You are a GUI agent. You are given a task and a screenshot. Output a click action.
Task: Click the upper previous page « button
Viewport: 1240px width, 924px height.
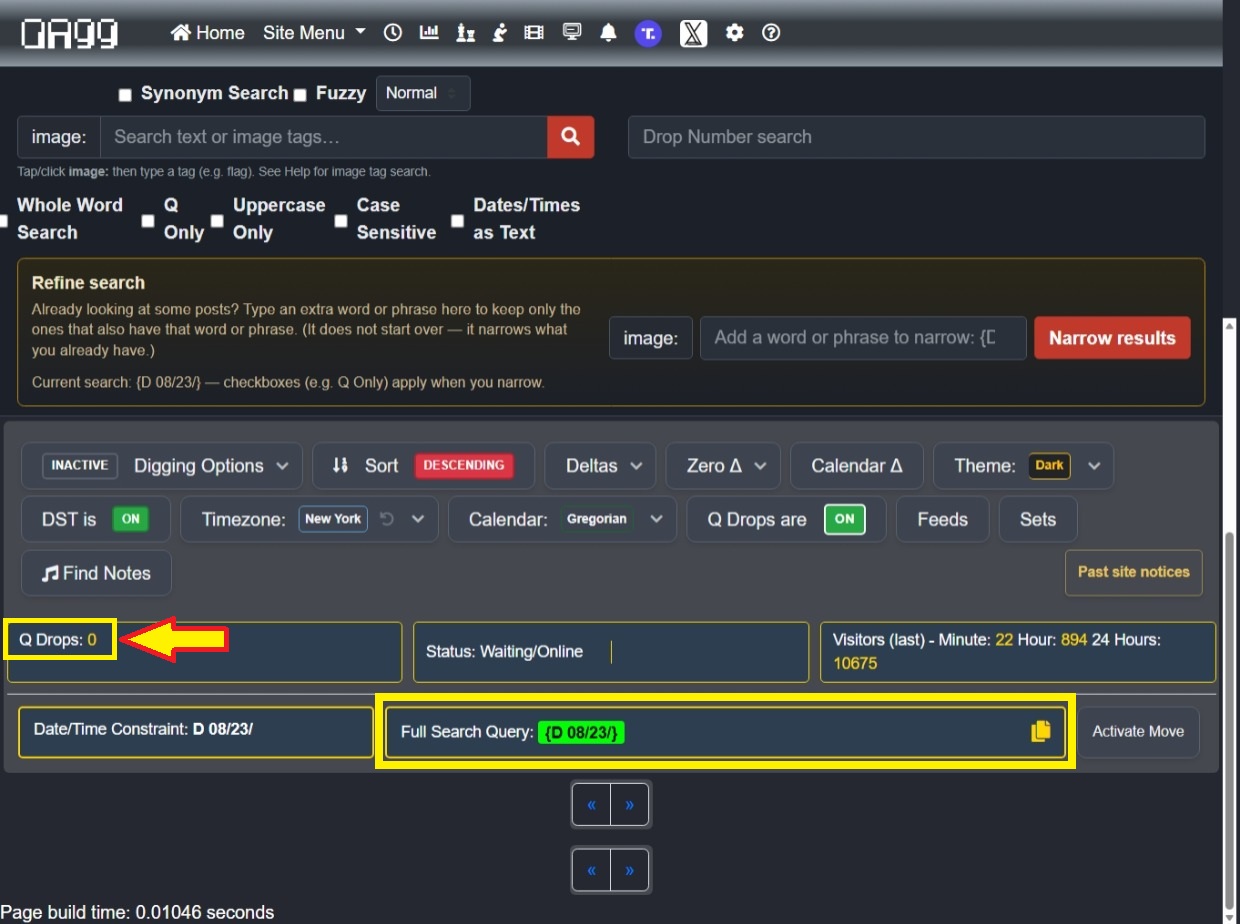[x=592, y=804]
